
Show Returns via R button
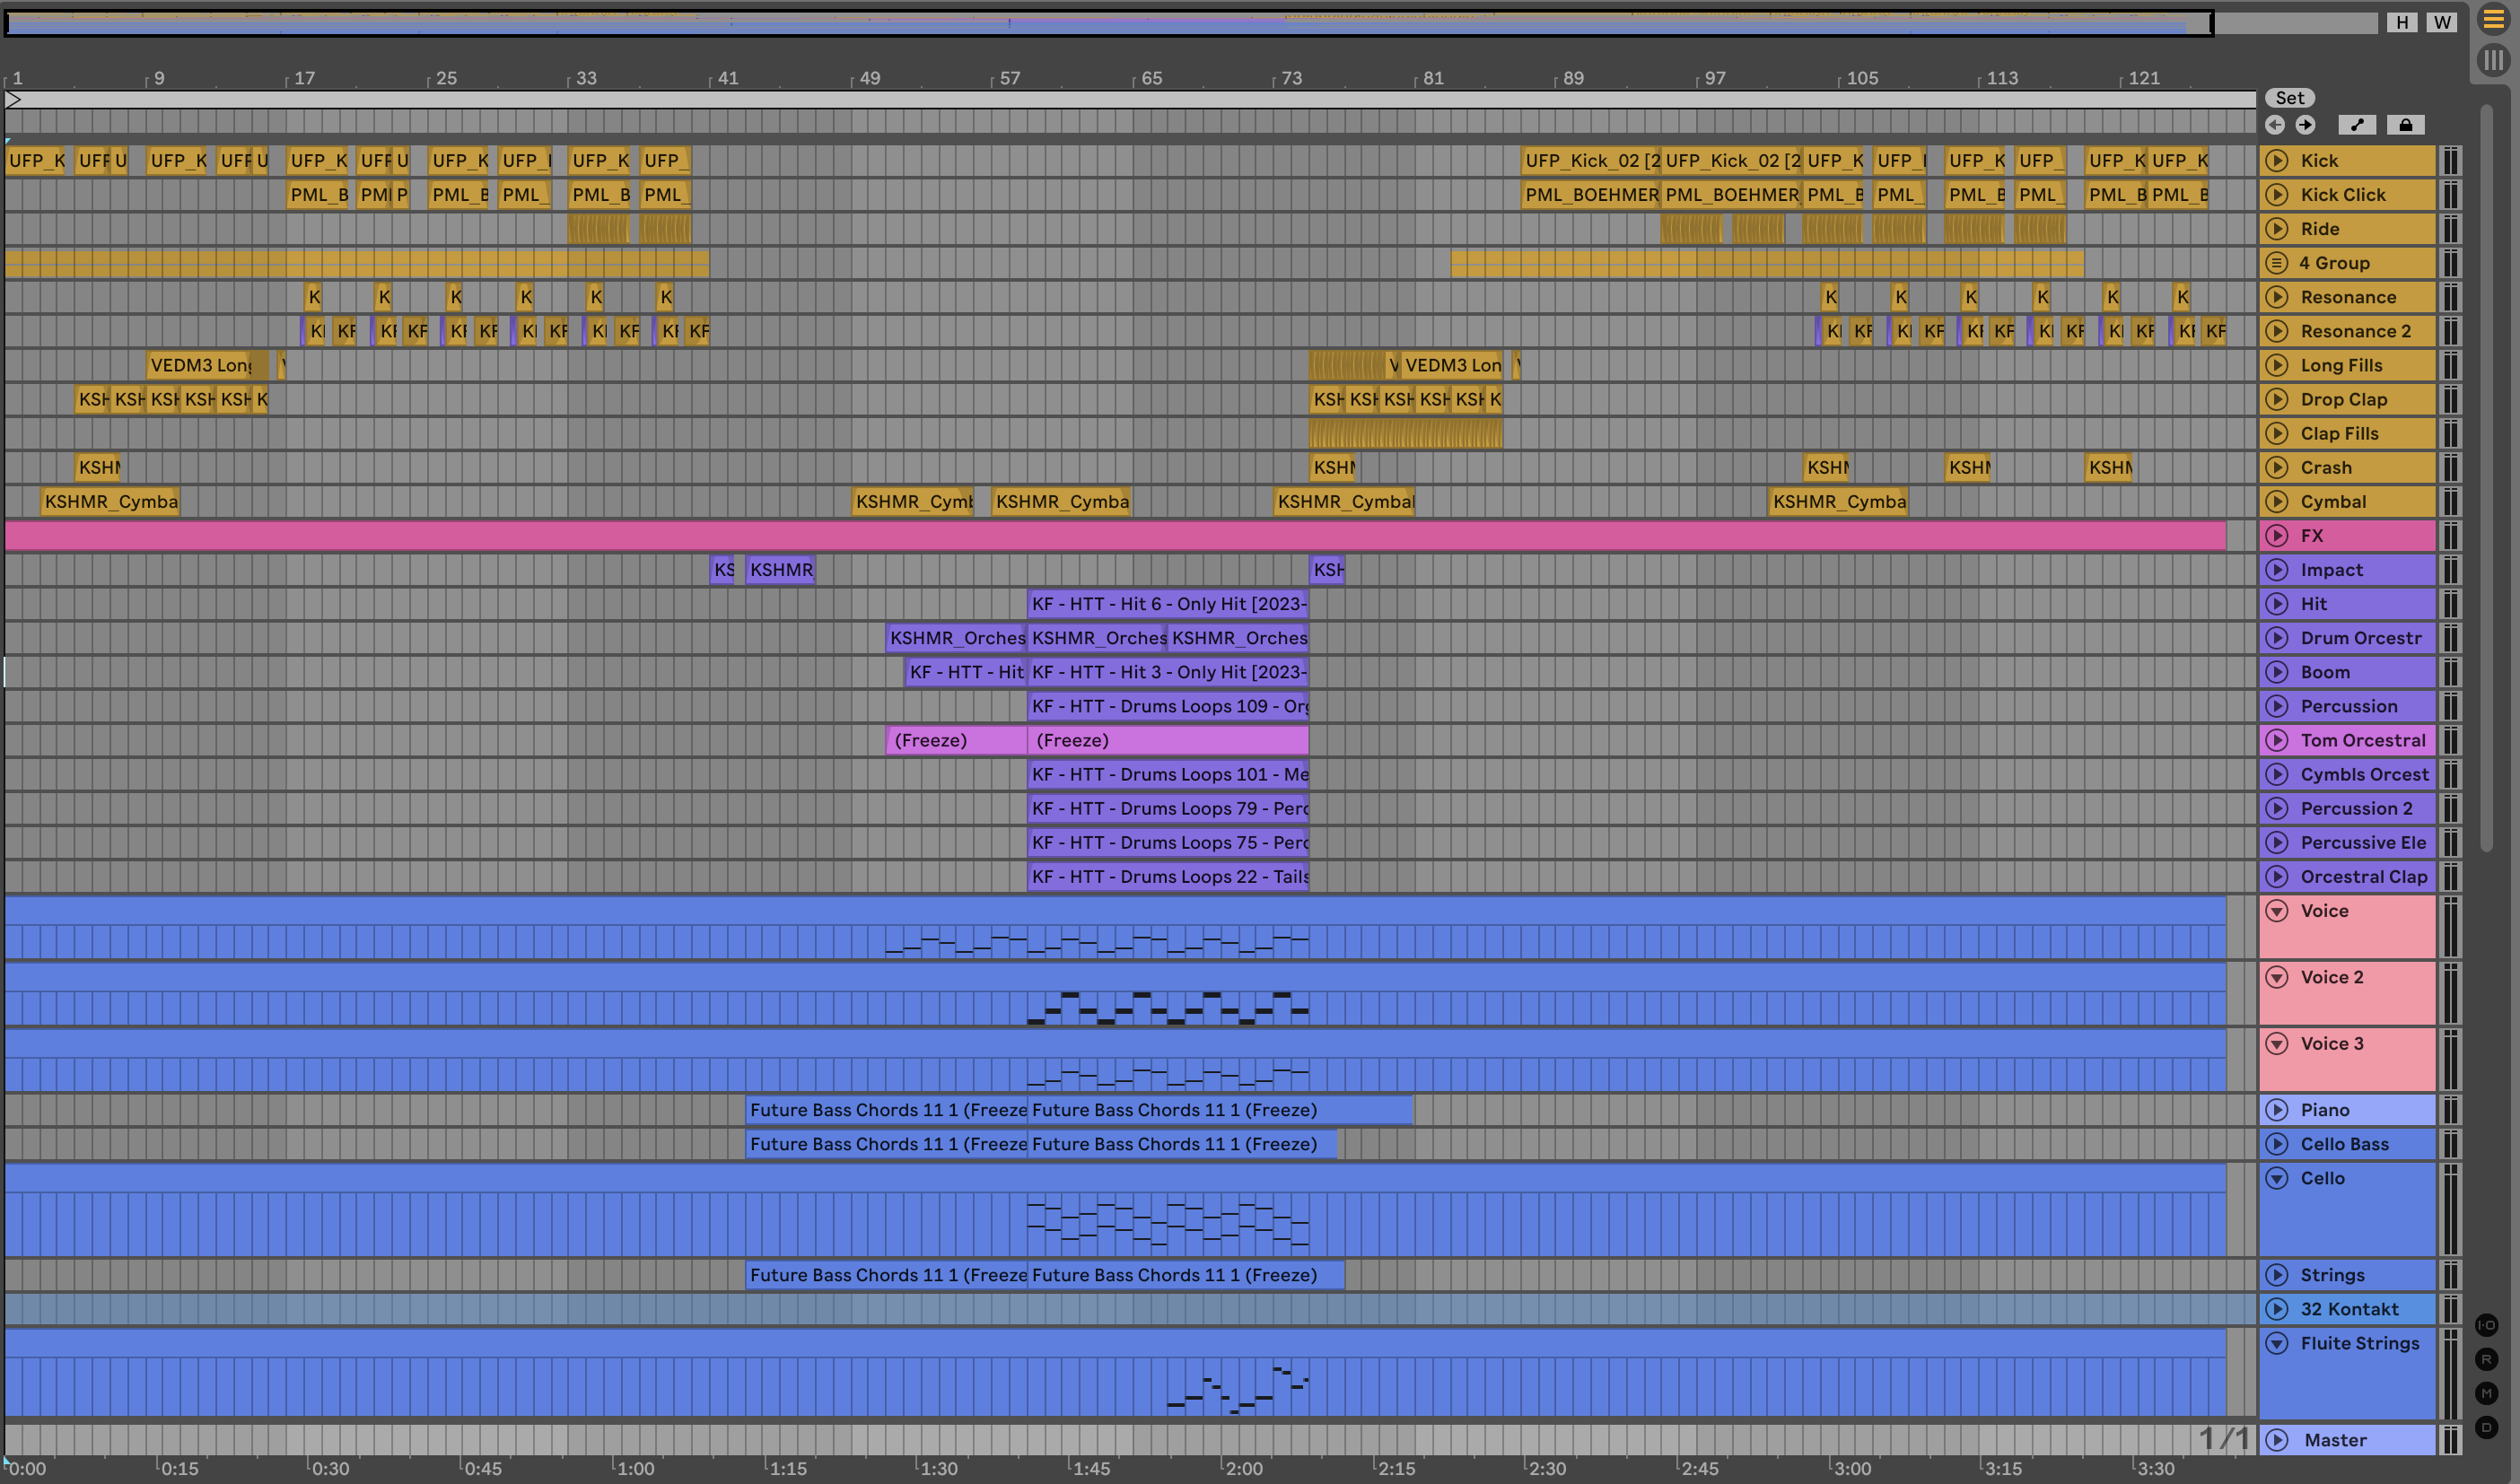tap(2486, 1359)
